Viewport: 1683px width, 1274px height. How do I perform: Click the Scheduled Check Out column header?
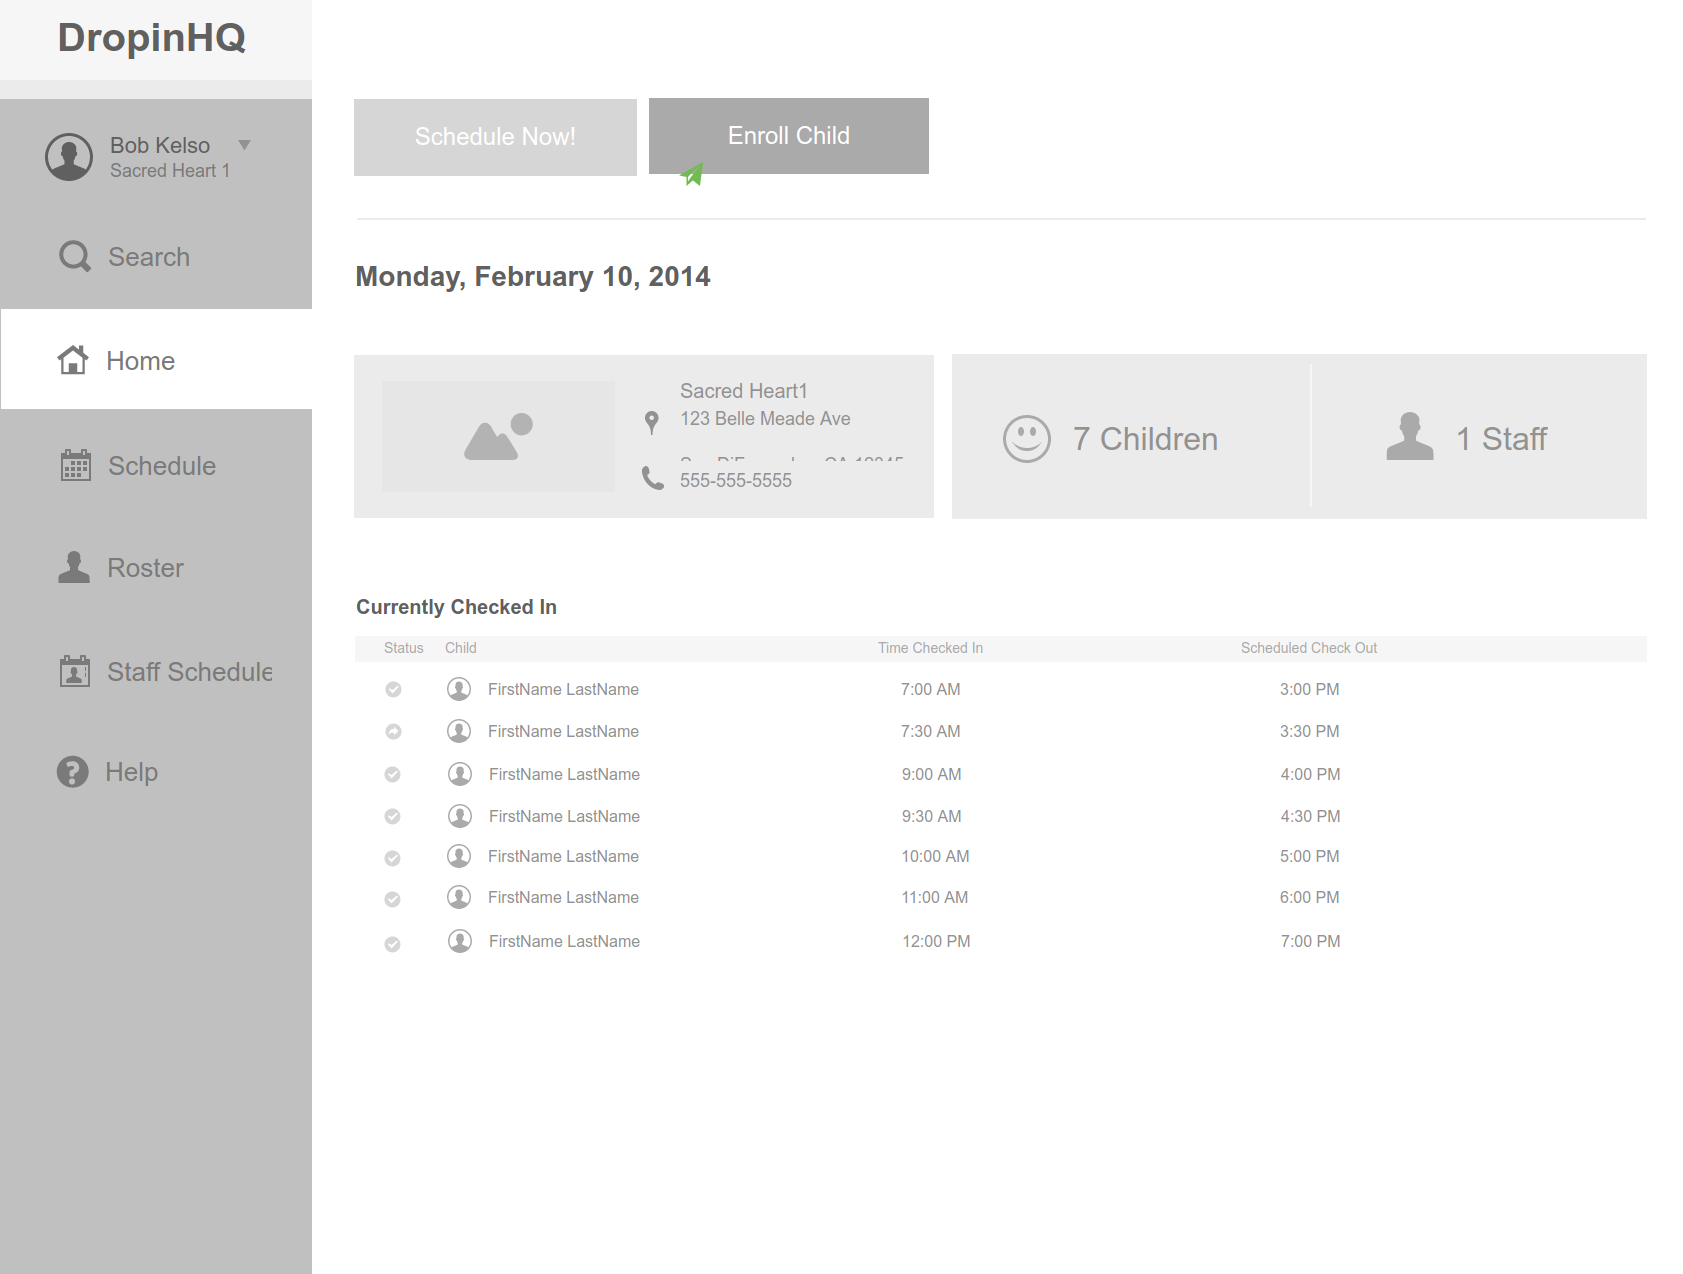(x=1309, y=648)
